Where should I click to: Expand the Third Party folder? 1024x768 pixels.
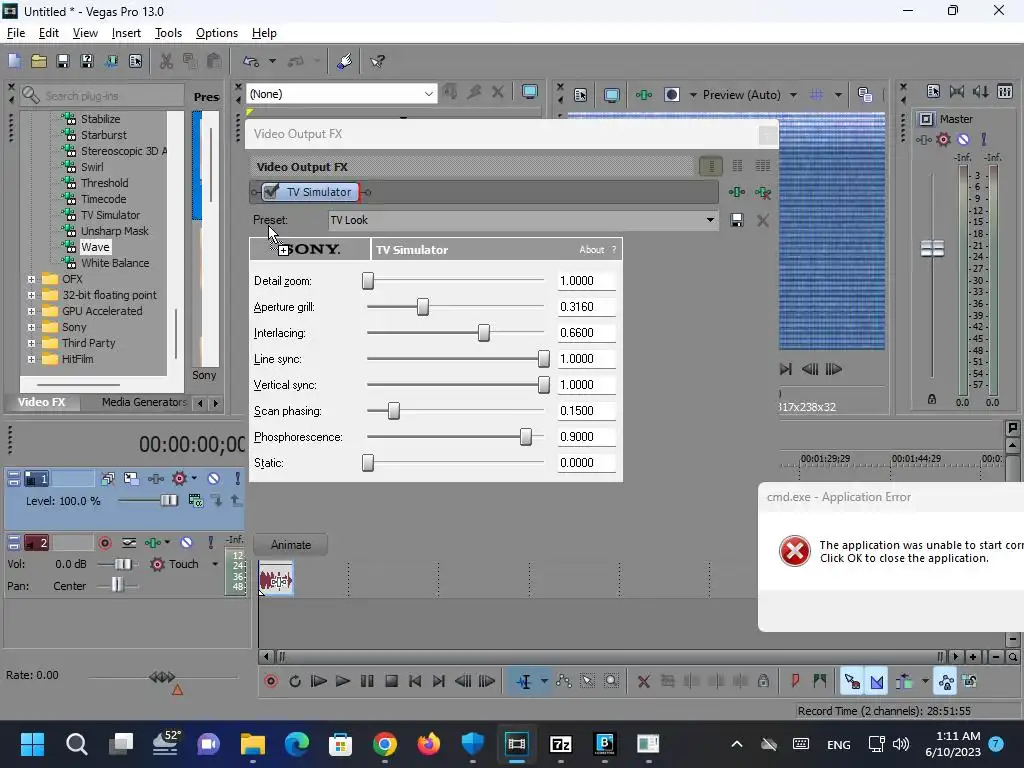pyautogui.click(x=31, y=343)
